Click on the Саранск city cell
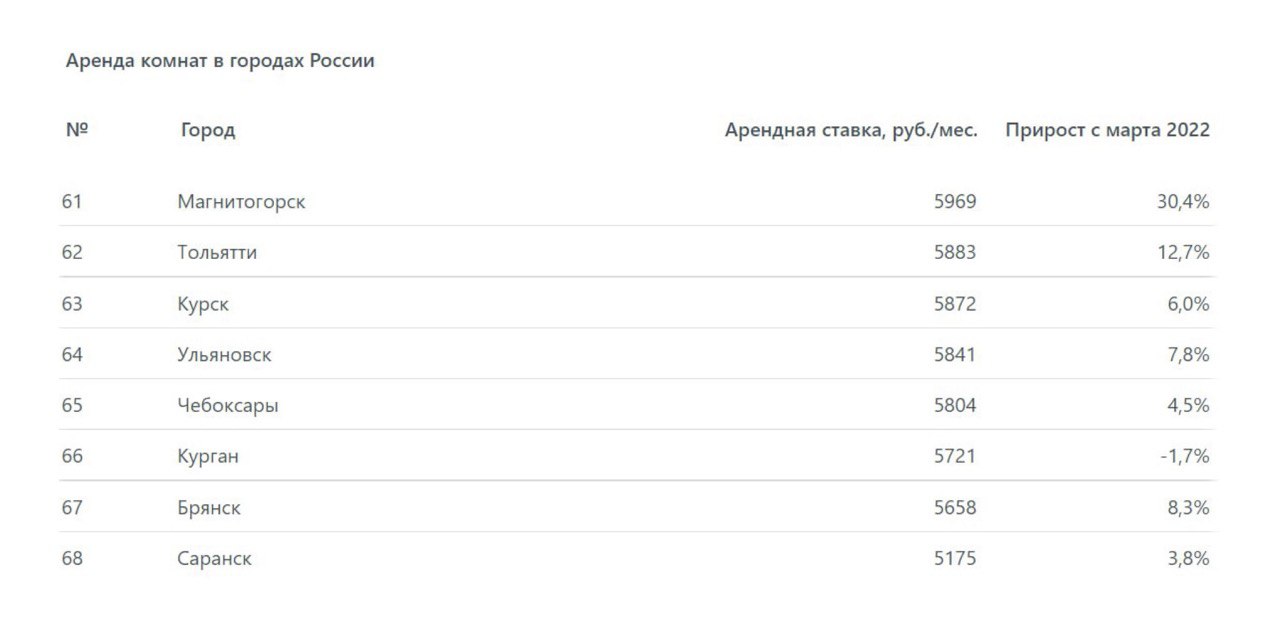This screenshot has height=642, width=1280. [x=214, y=559]
